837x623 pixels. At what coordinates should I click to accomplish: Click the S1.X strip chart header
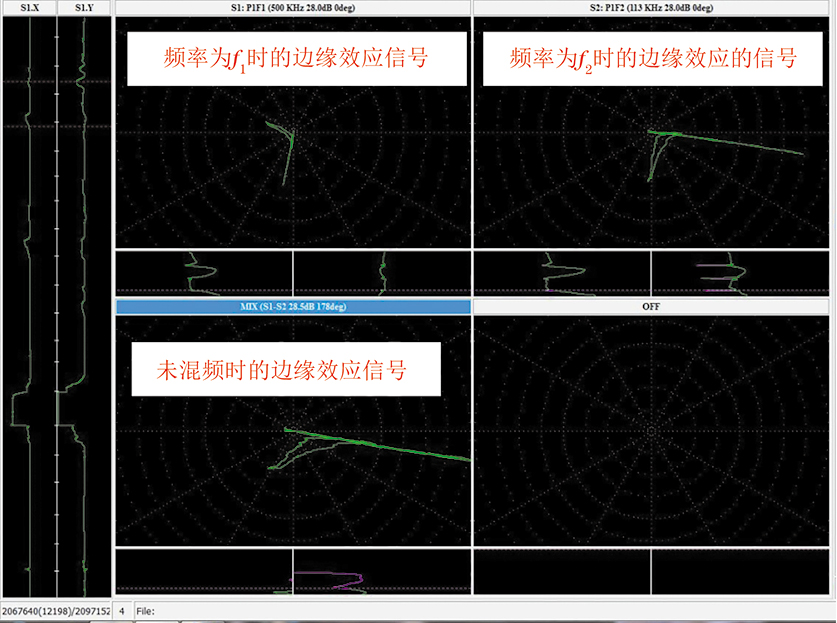[28, 8]
